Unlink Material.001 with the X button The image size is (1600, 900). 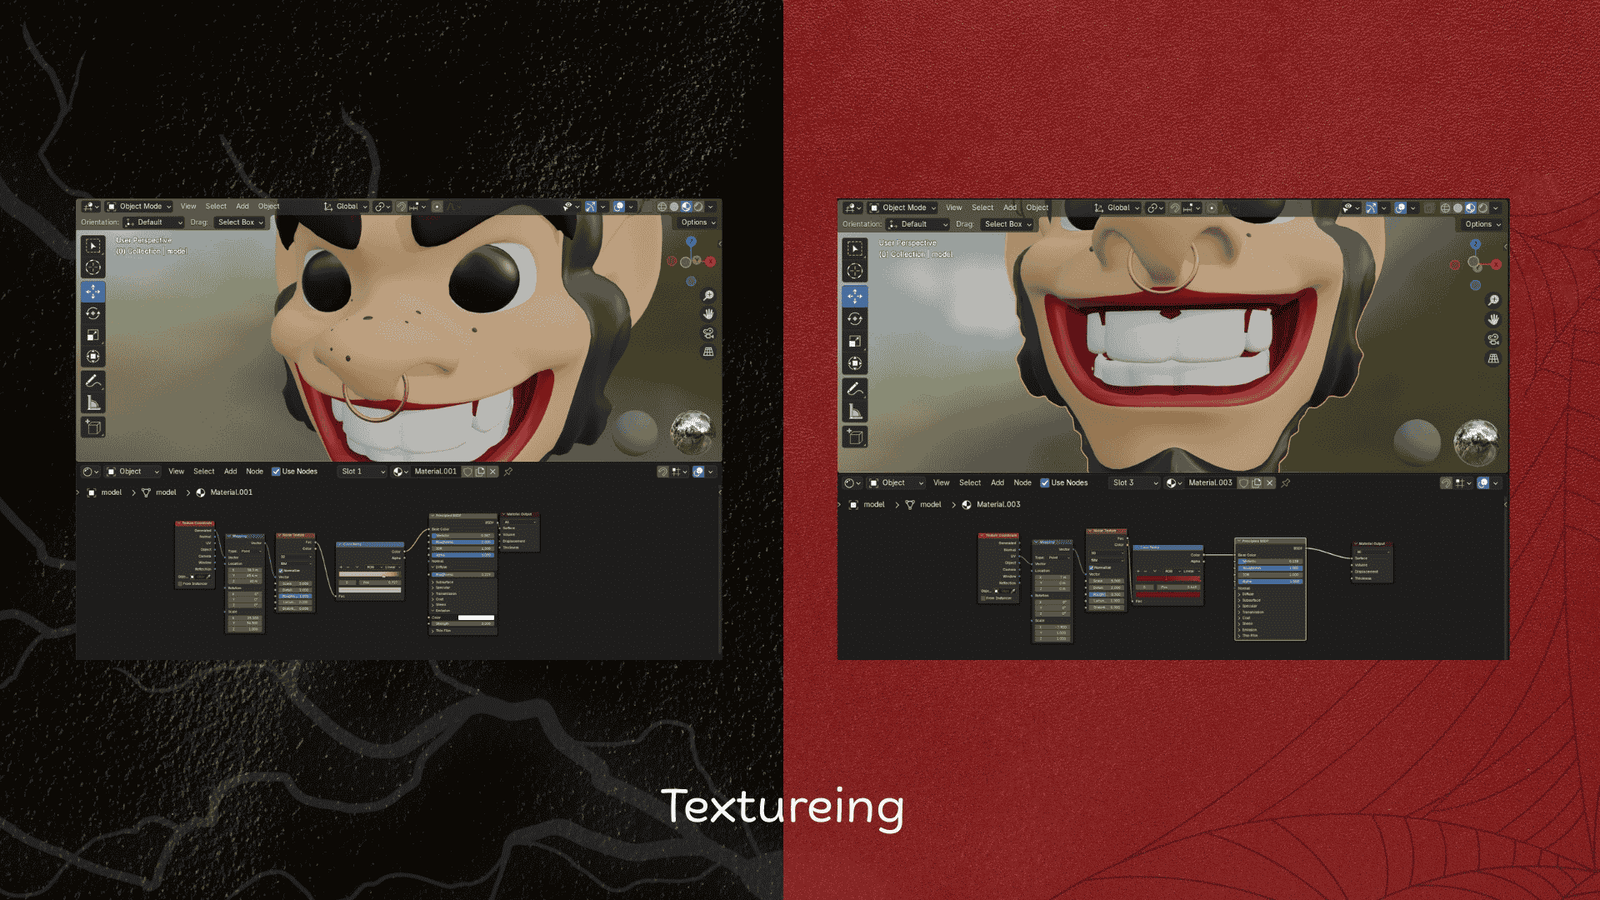(x=493, y=472)
